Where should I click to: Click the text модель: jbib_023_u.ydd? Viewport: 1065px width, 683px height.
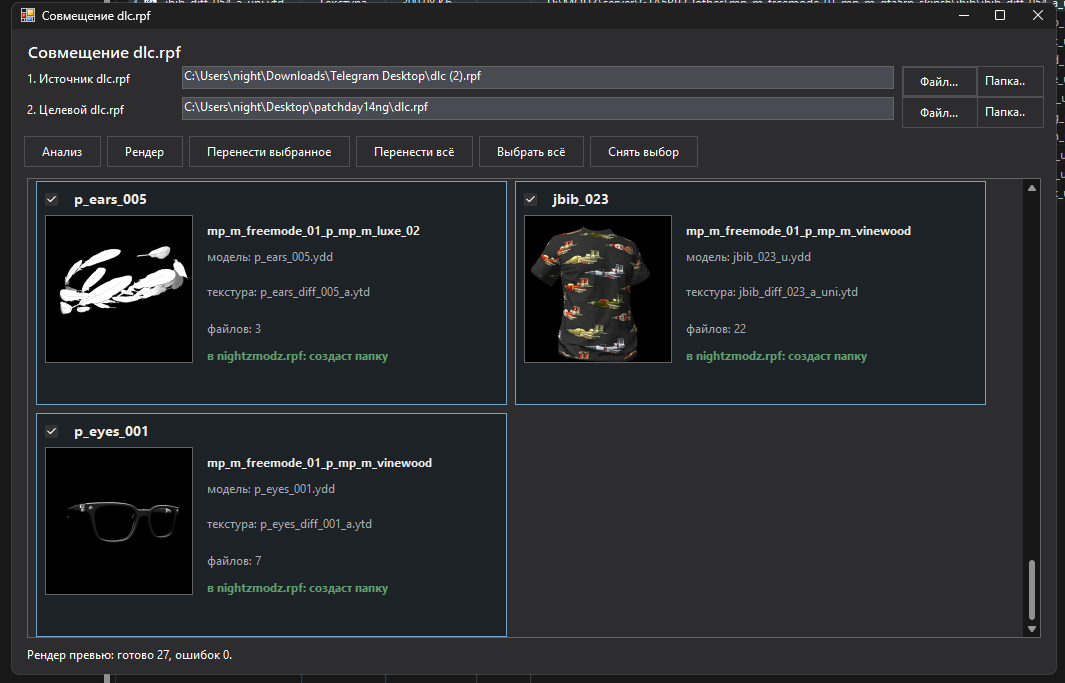[x=748, y=257]
